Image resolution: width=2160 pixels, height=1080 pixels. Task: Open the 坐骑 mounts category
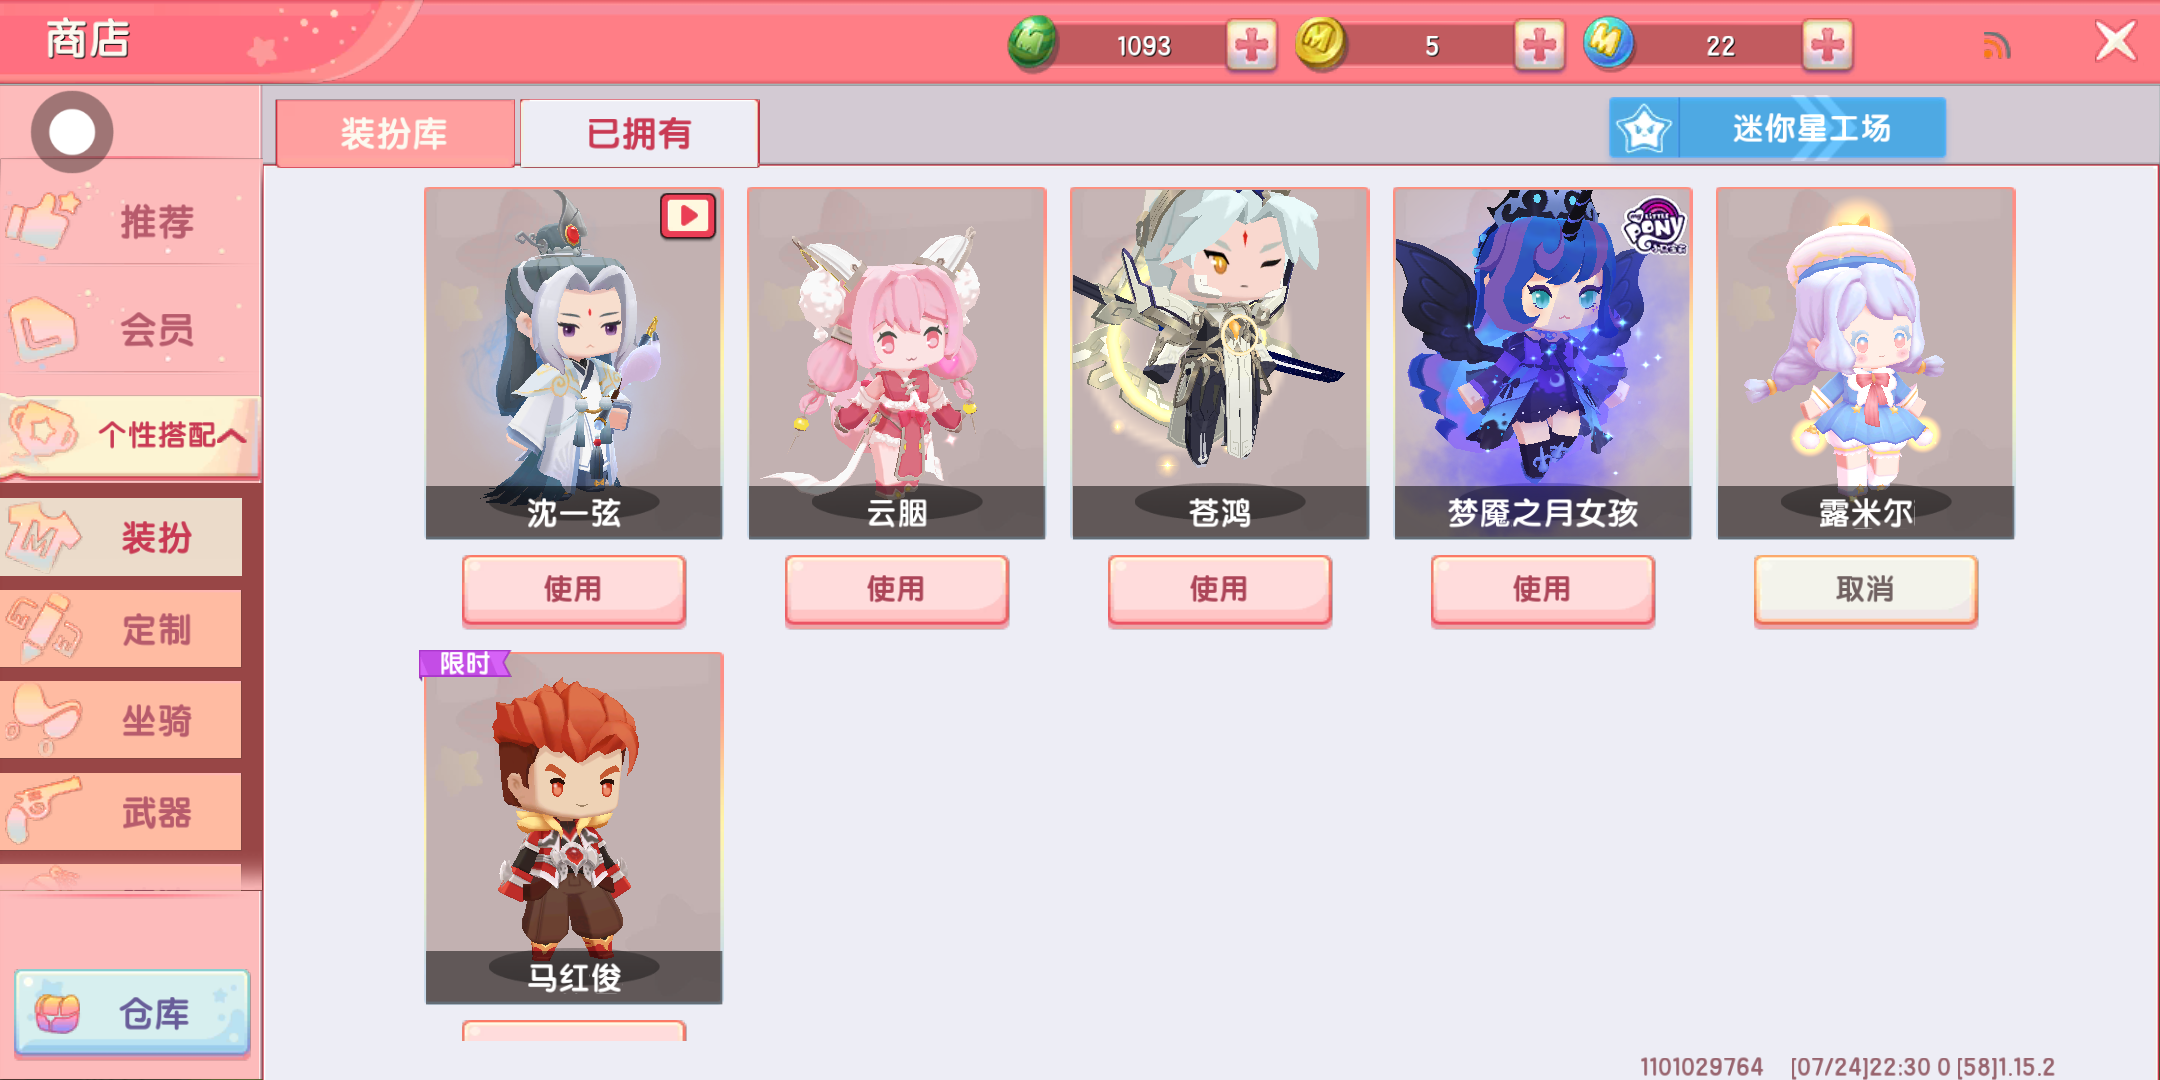tap(121, 720)
